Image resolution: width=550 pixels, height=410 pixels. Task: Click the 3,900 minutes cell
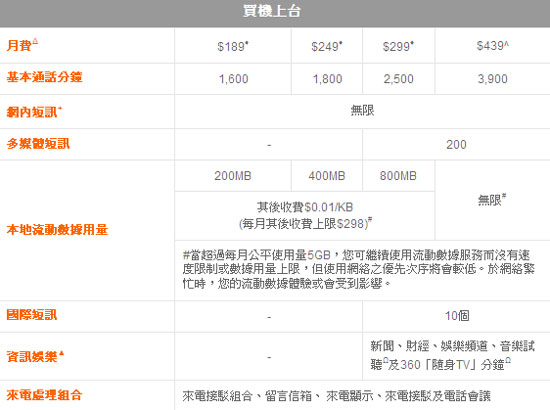click(492, 79)
